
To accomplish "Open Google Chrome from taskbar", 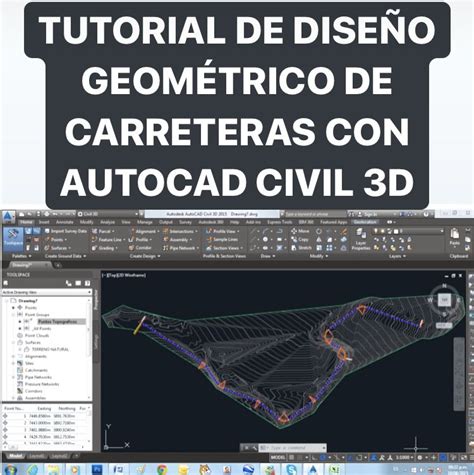I will pos(162,470).
